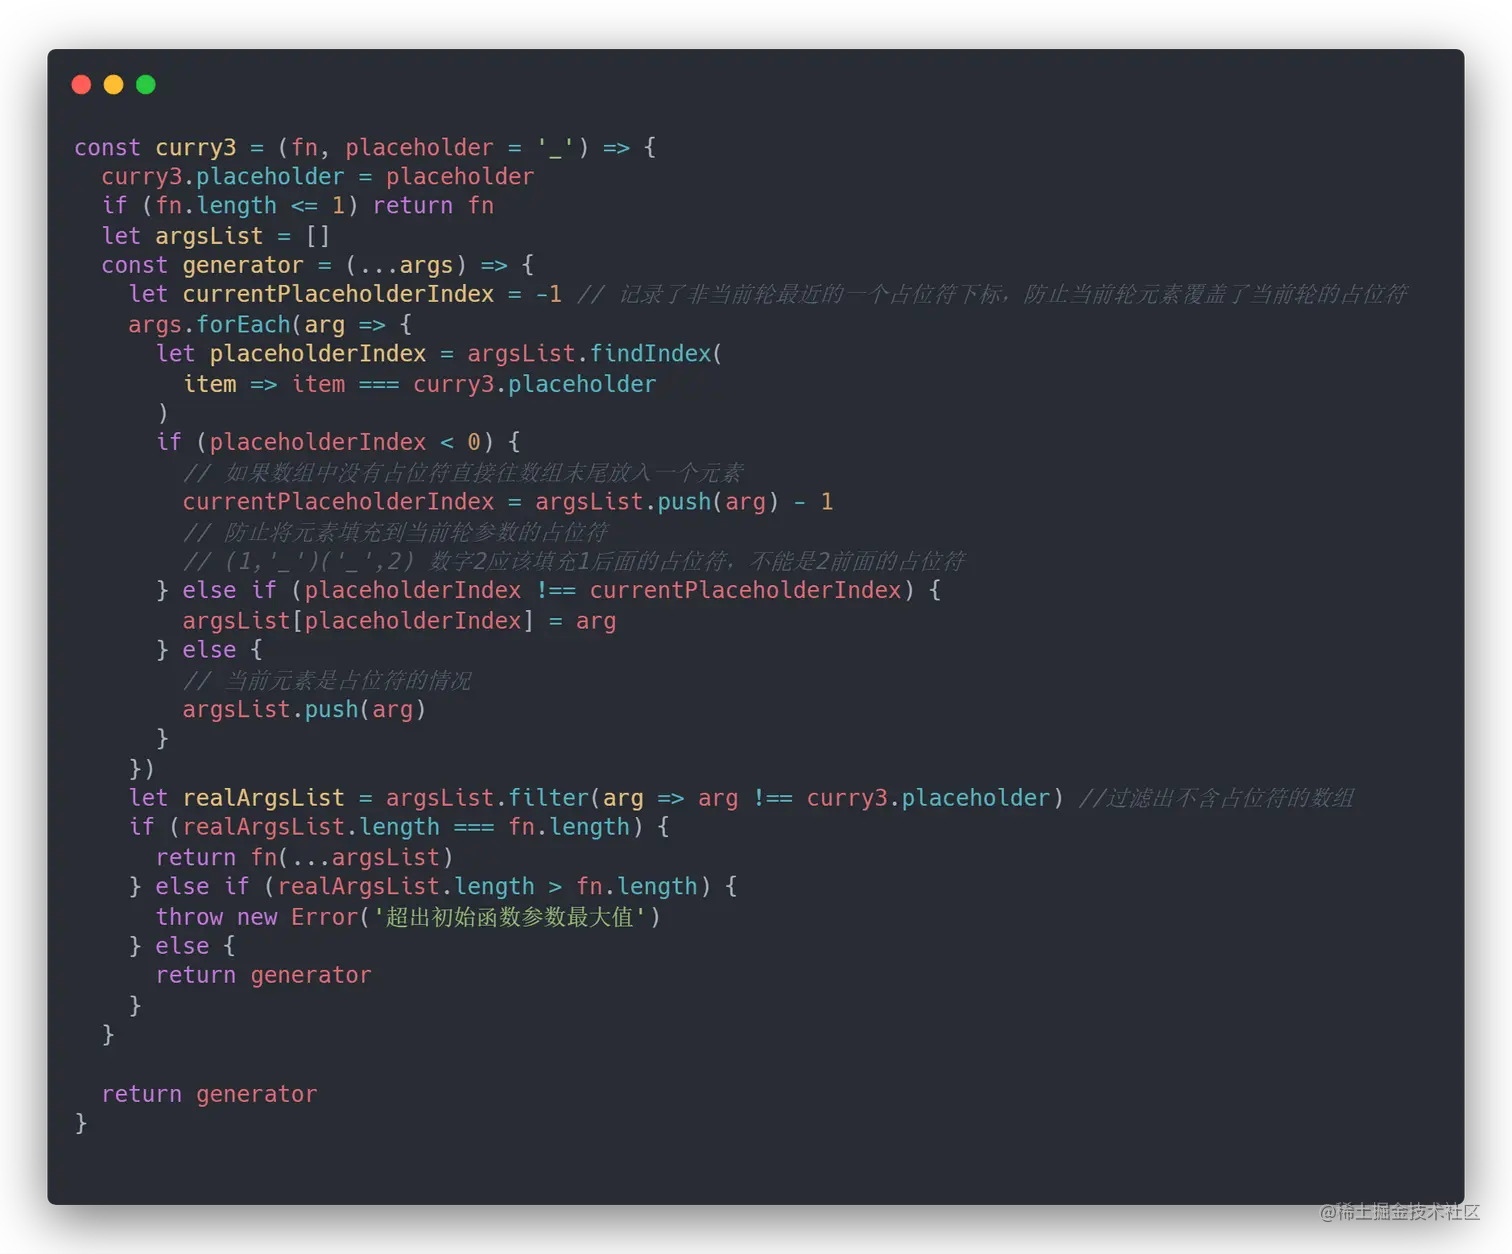Click the 'args.forEach(arg => {' line
The height and width of the screenshot is (1254, 1512).
tap(270, 324)
